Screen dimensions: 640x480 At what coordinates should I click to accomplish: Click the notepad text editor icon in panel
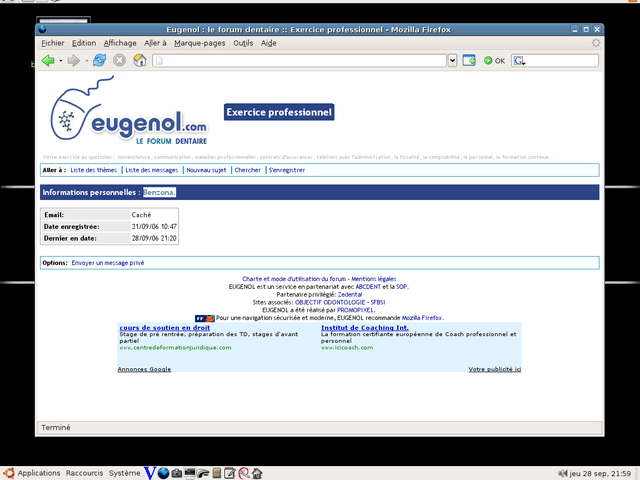click(x=229, y=473)
